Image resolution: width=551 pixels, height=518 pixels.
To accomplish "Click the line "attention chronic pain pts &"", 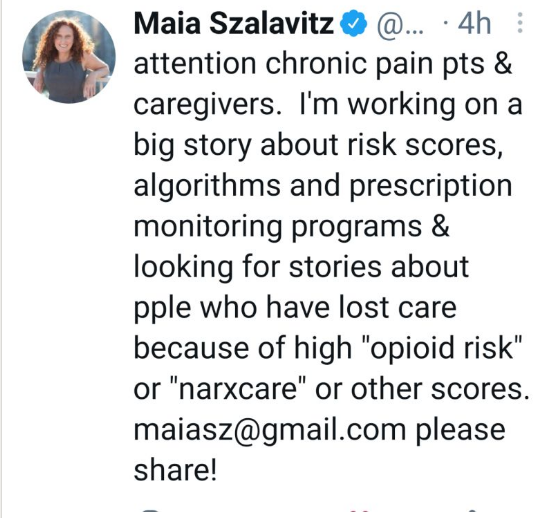I will coord(323,65).
